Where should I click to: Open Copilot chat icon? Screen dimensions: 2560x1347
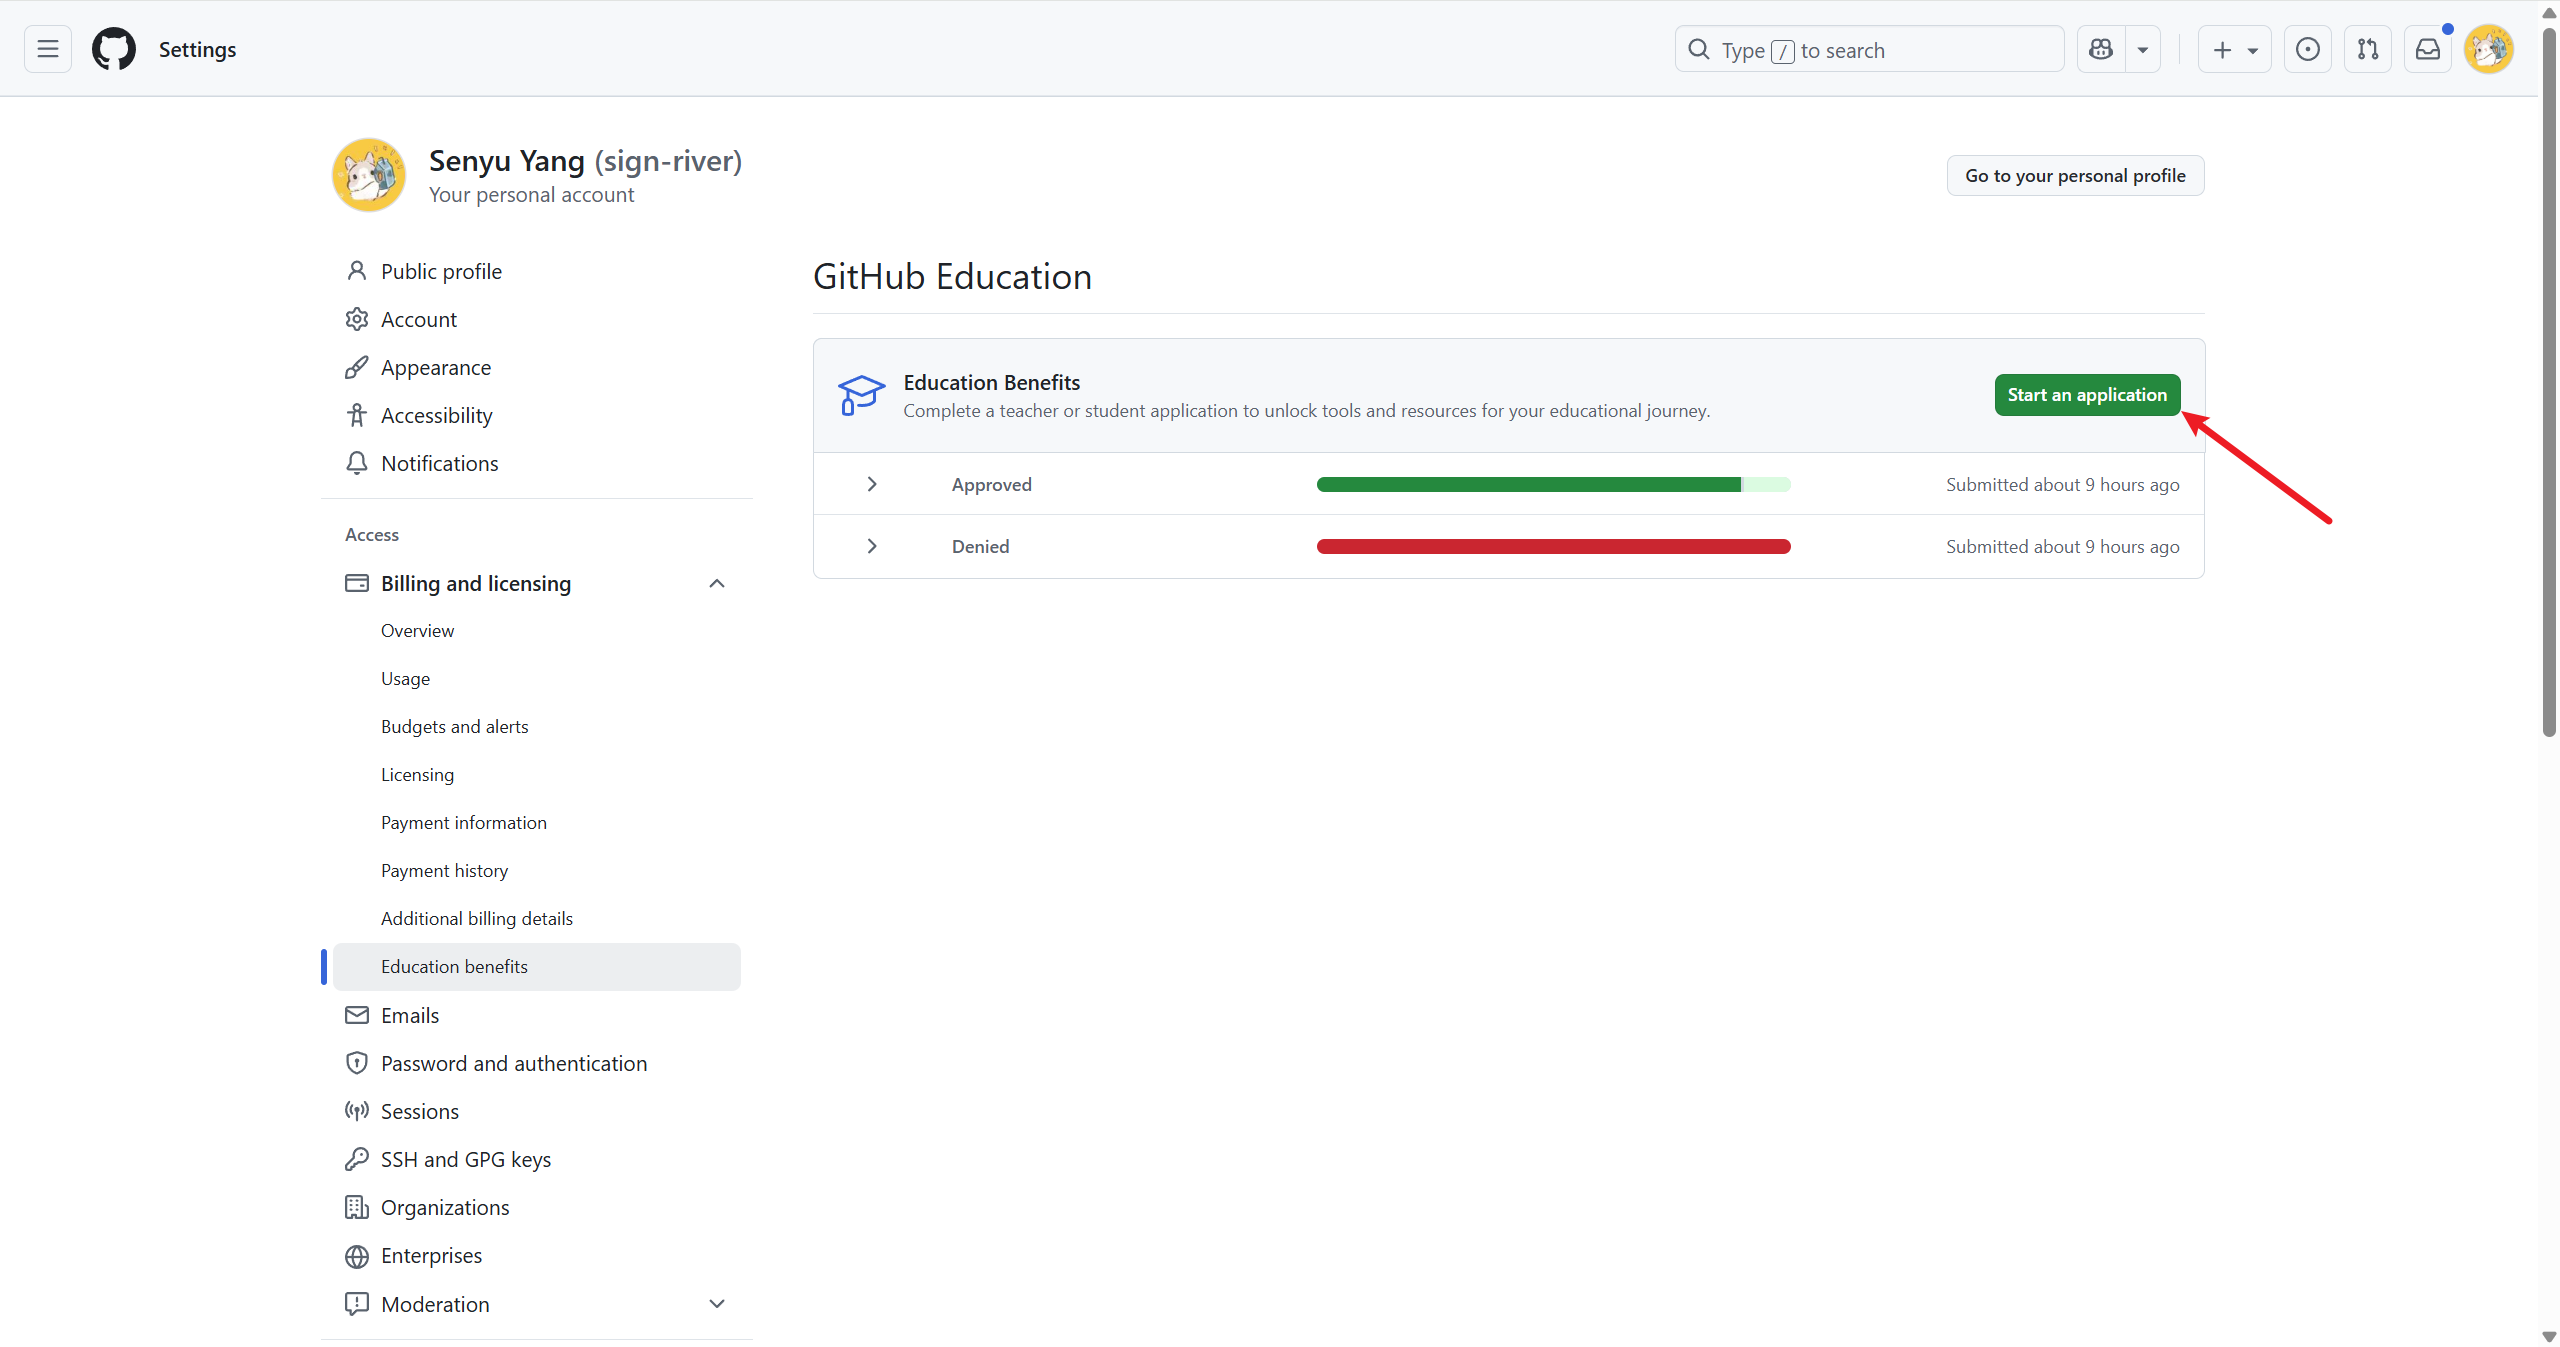click(x=2101, y=49)
